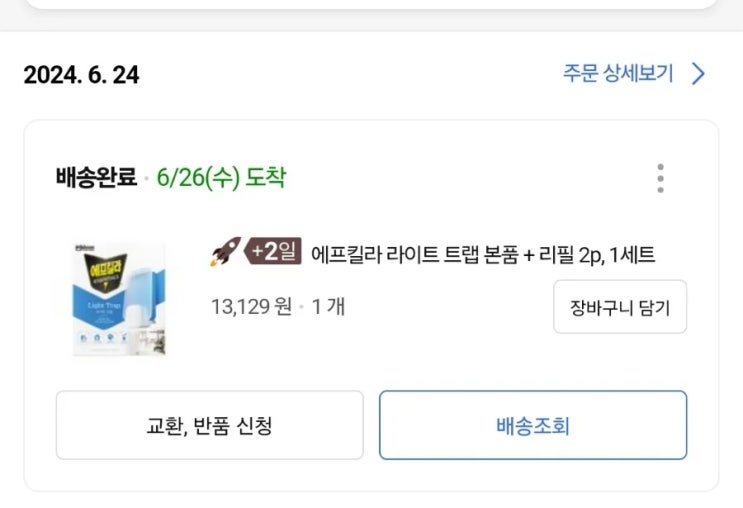Click the 2024. 6. 24 order date heading
This screenshot has height=508, width=743.
[81, 75]
